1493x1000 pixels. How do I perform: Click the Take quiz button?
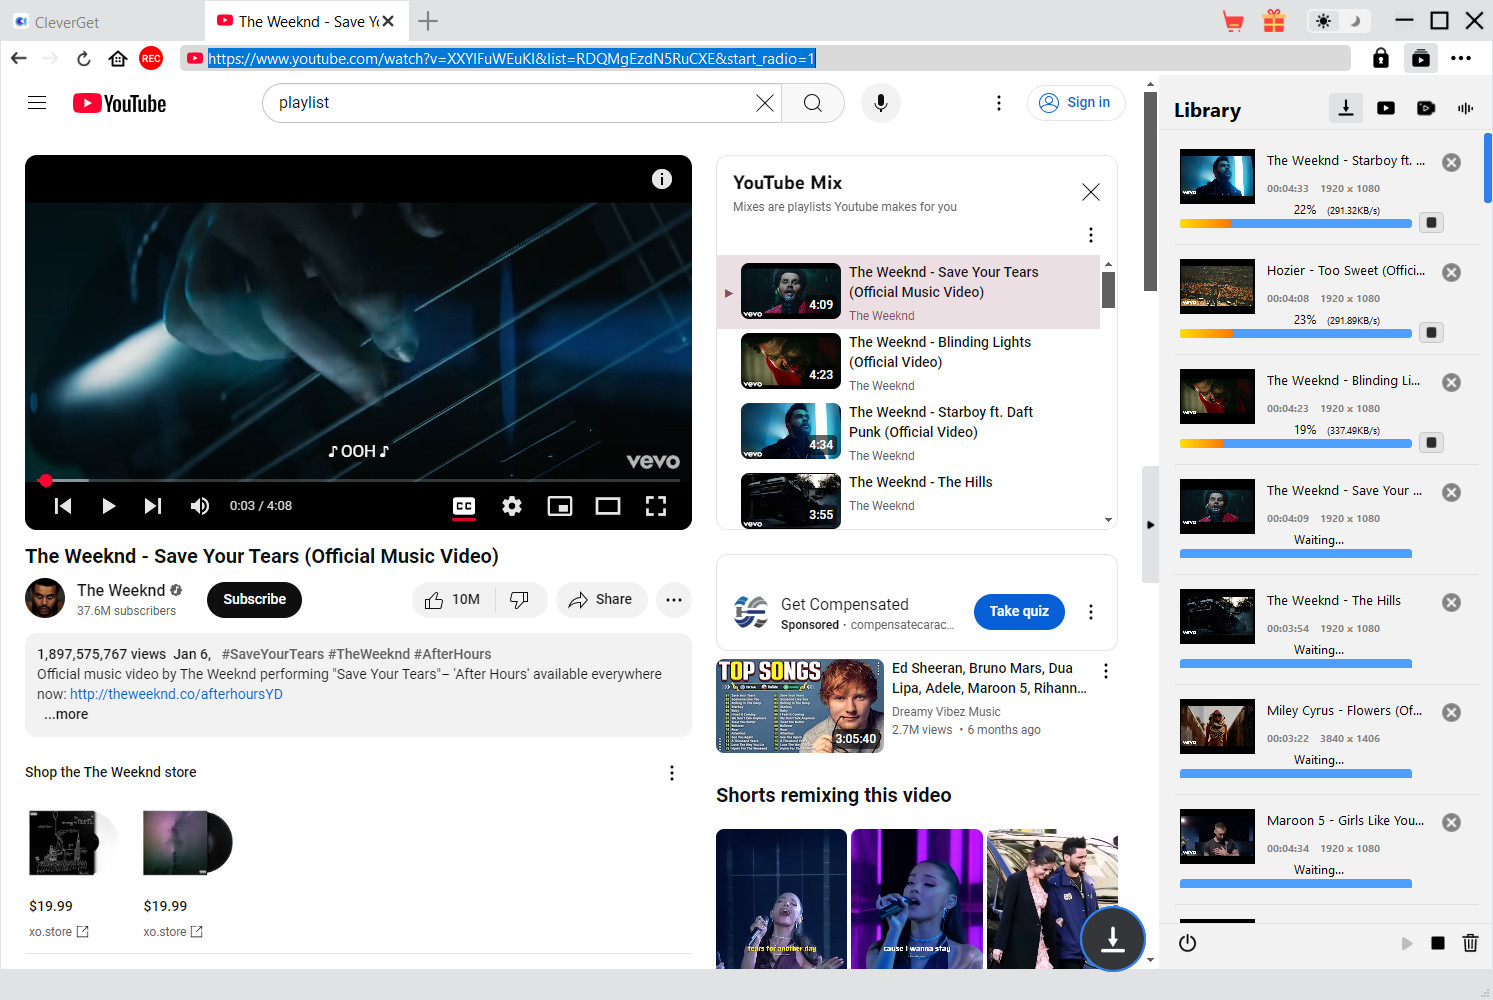pos(1019,611)
